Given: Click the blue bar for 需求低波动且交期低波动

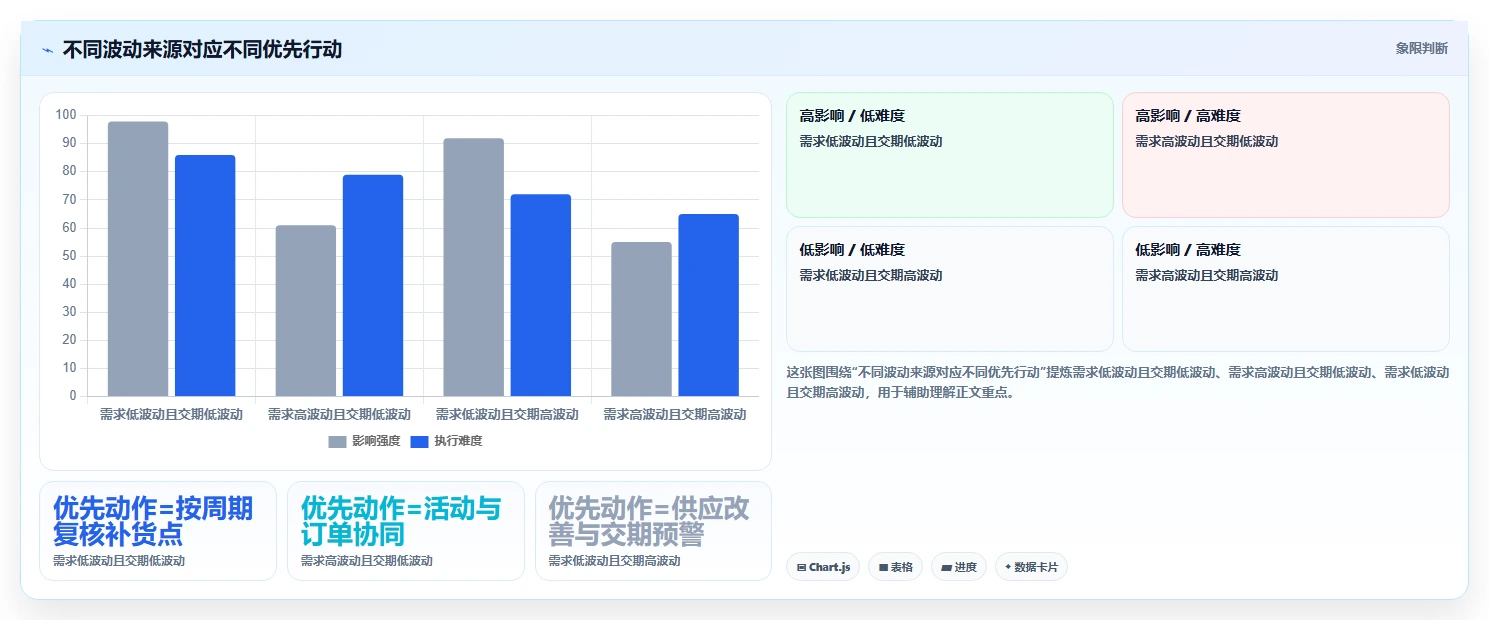Looking at the screenshot, I should point(205,276).
